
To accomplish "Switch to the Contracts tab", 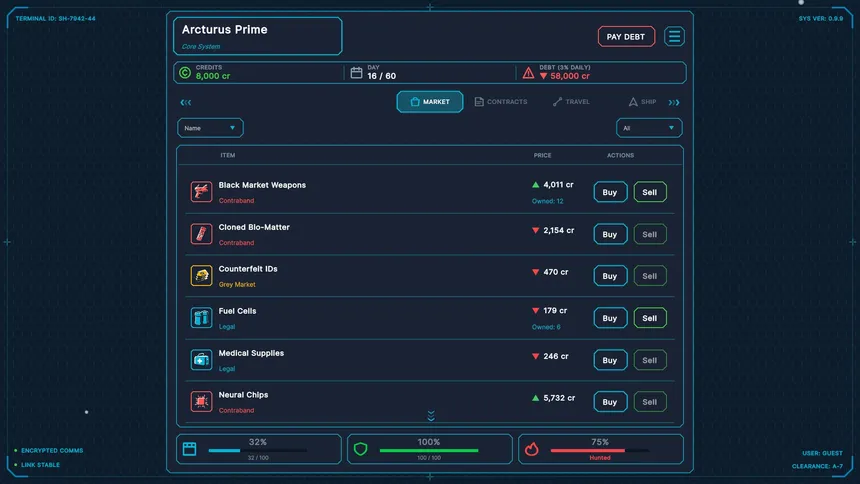I will 501,102.
